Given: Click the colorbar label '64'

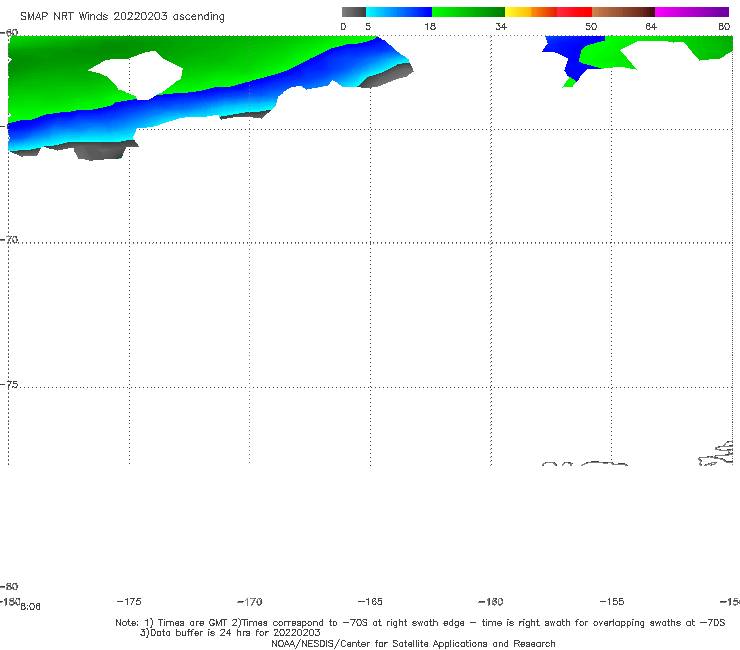Looking at the screenshot, I should [651, 26].
